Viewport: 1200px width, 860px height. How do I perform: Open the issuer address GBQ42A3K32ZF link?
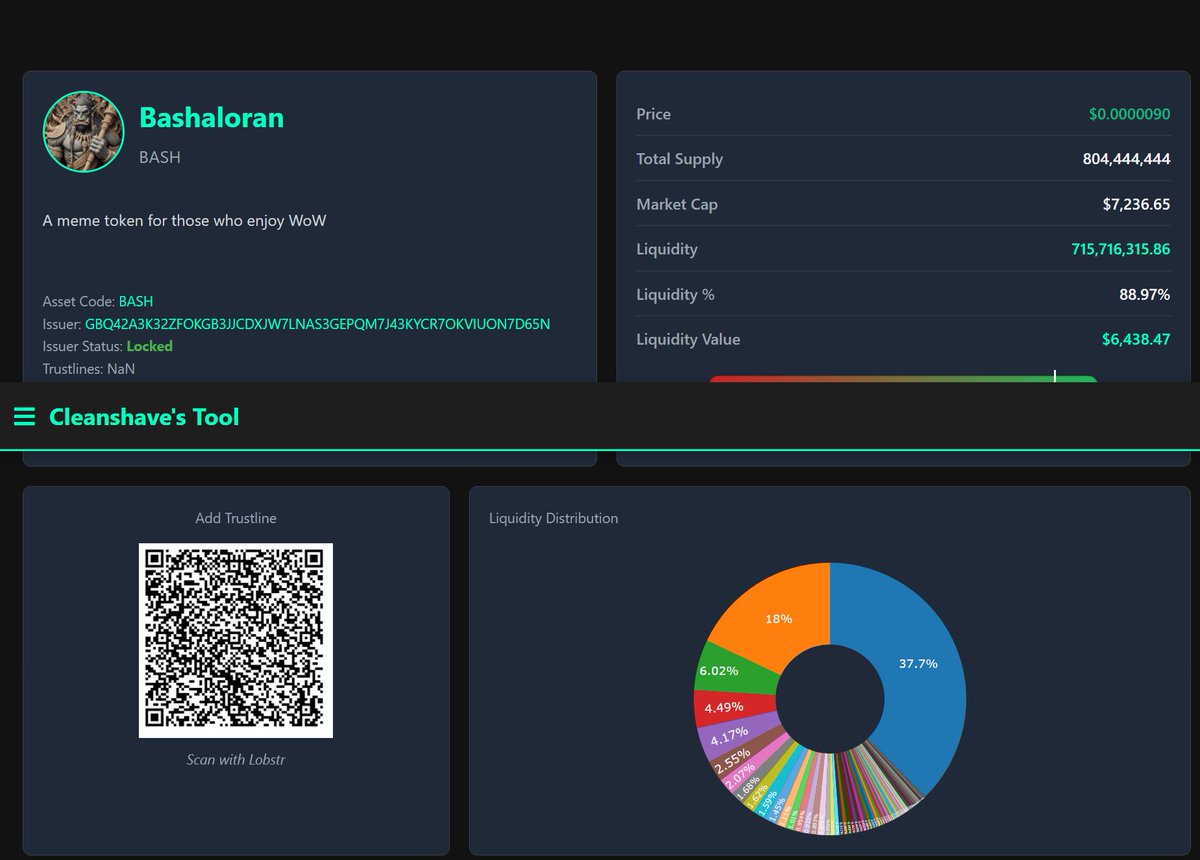click(x=317, y=324)
